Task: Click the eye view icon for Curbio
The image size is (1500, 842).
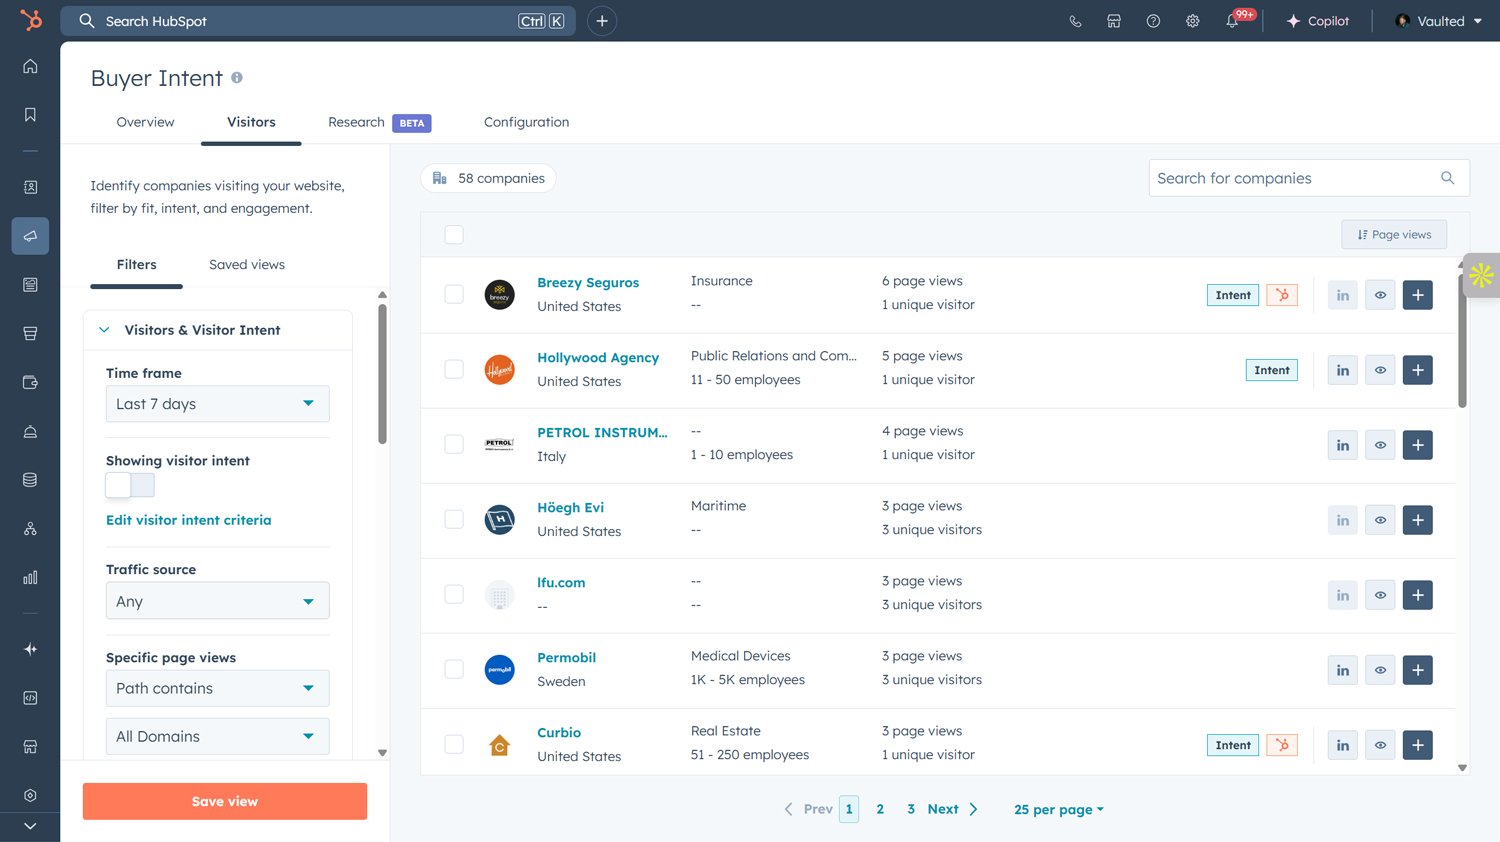Action: [1380, 745]
